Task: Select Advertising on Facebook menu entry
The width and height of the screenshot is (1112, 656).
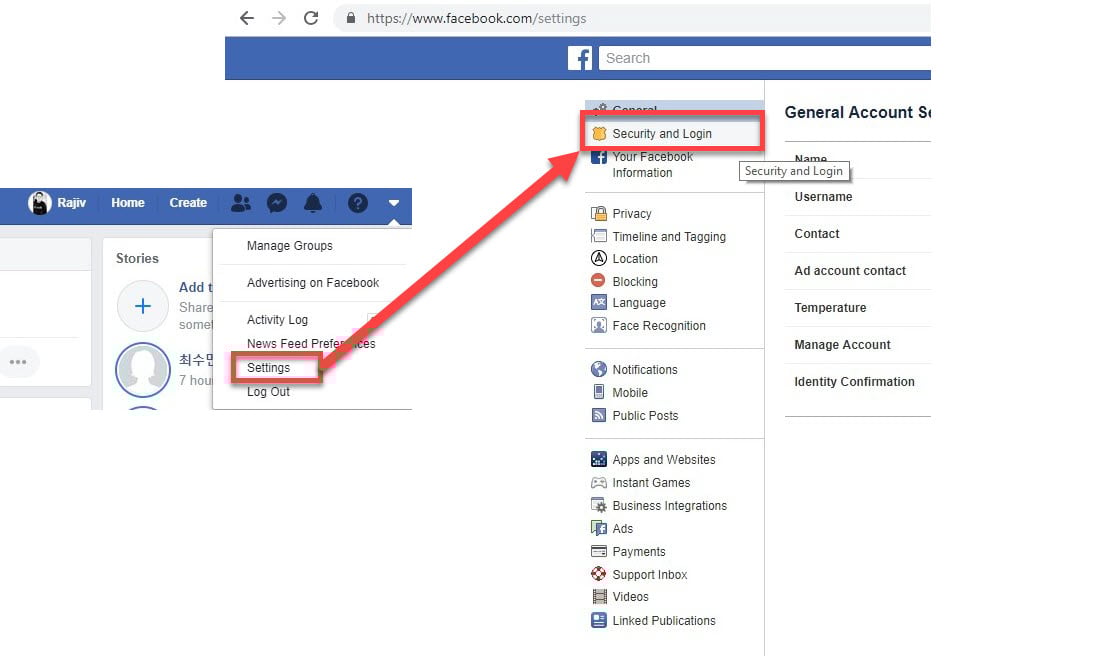Action: pyautogui.click(x=313, y=282)
